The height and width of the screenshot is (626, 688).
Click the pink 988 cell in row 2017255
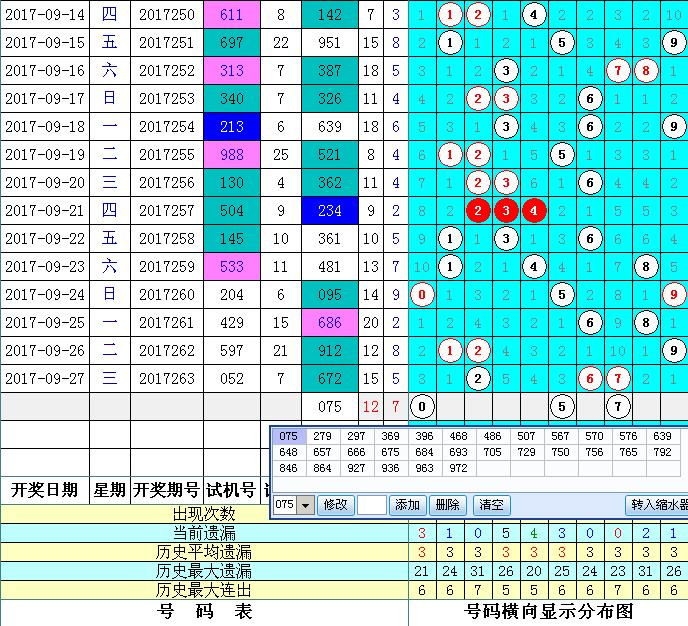pos(232,154)
